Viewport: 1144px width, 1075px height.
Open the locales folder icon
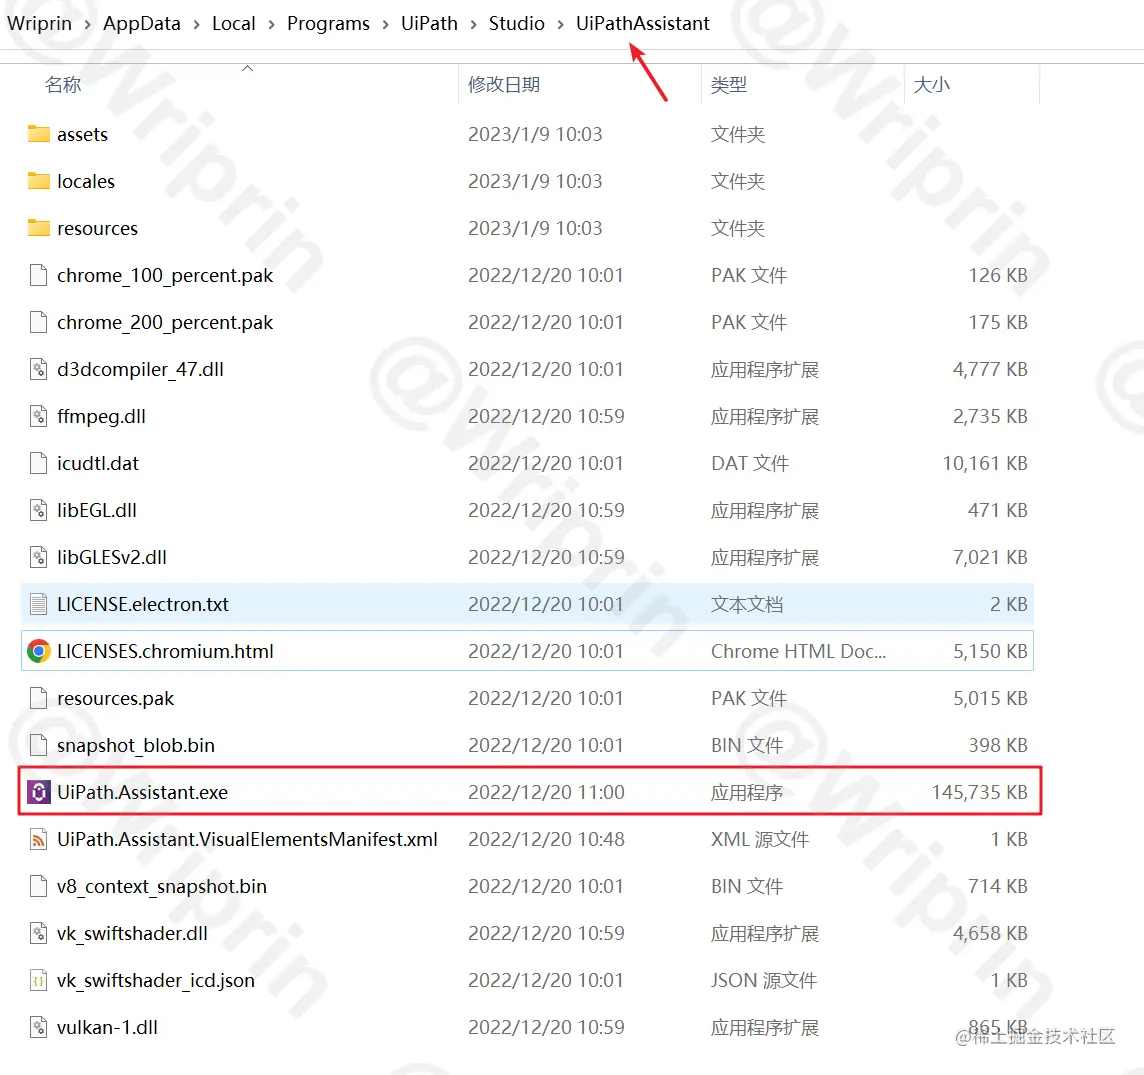click(x=39, y=181)
